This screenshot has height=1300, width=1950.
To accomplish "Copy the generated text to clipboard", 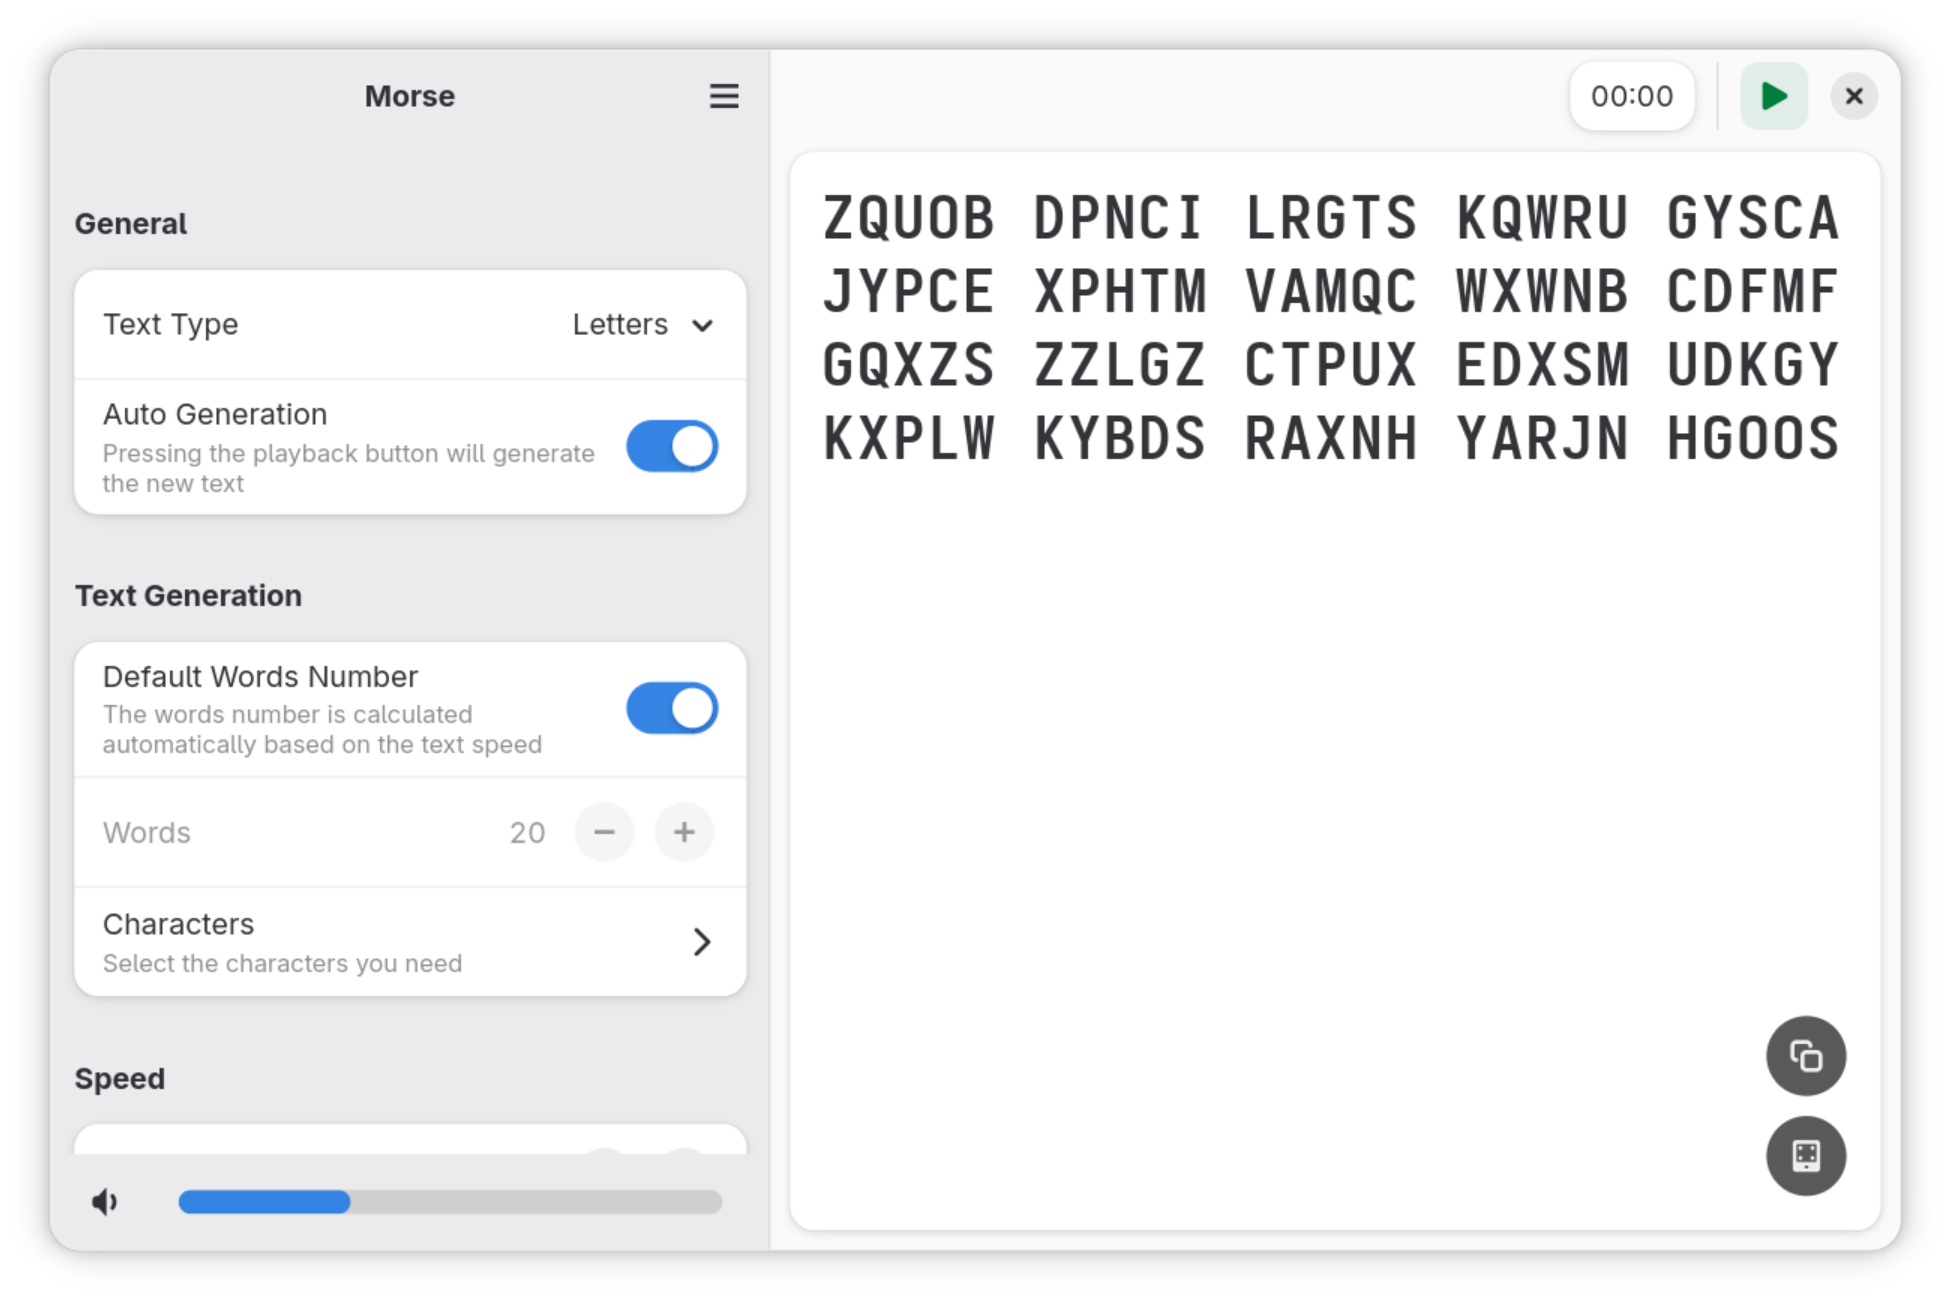I will coord(1805,1056).
